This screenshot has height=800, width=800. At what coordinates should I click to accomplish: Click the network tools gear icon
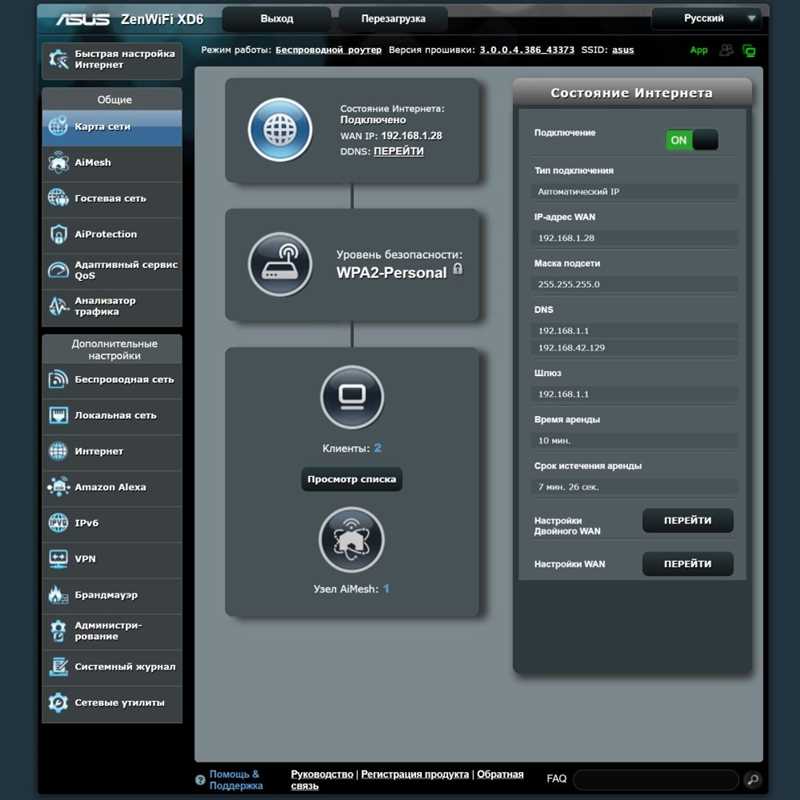click(x=58, y=703)
